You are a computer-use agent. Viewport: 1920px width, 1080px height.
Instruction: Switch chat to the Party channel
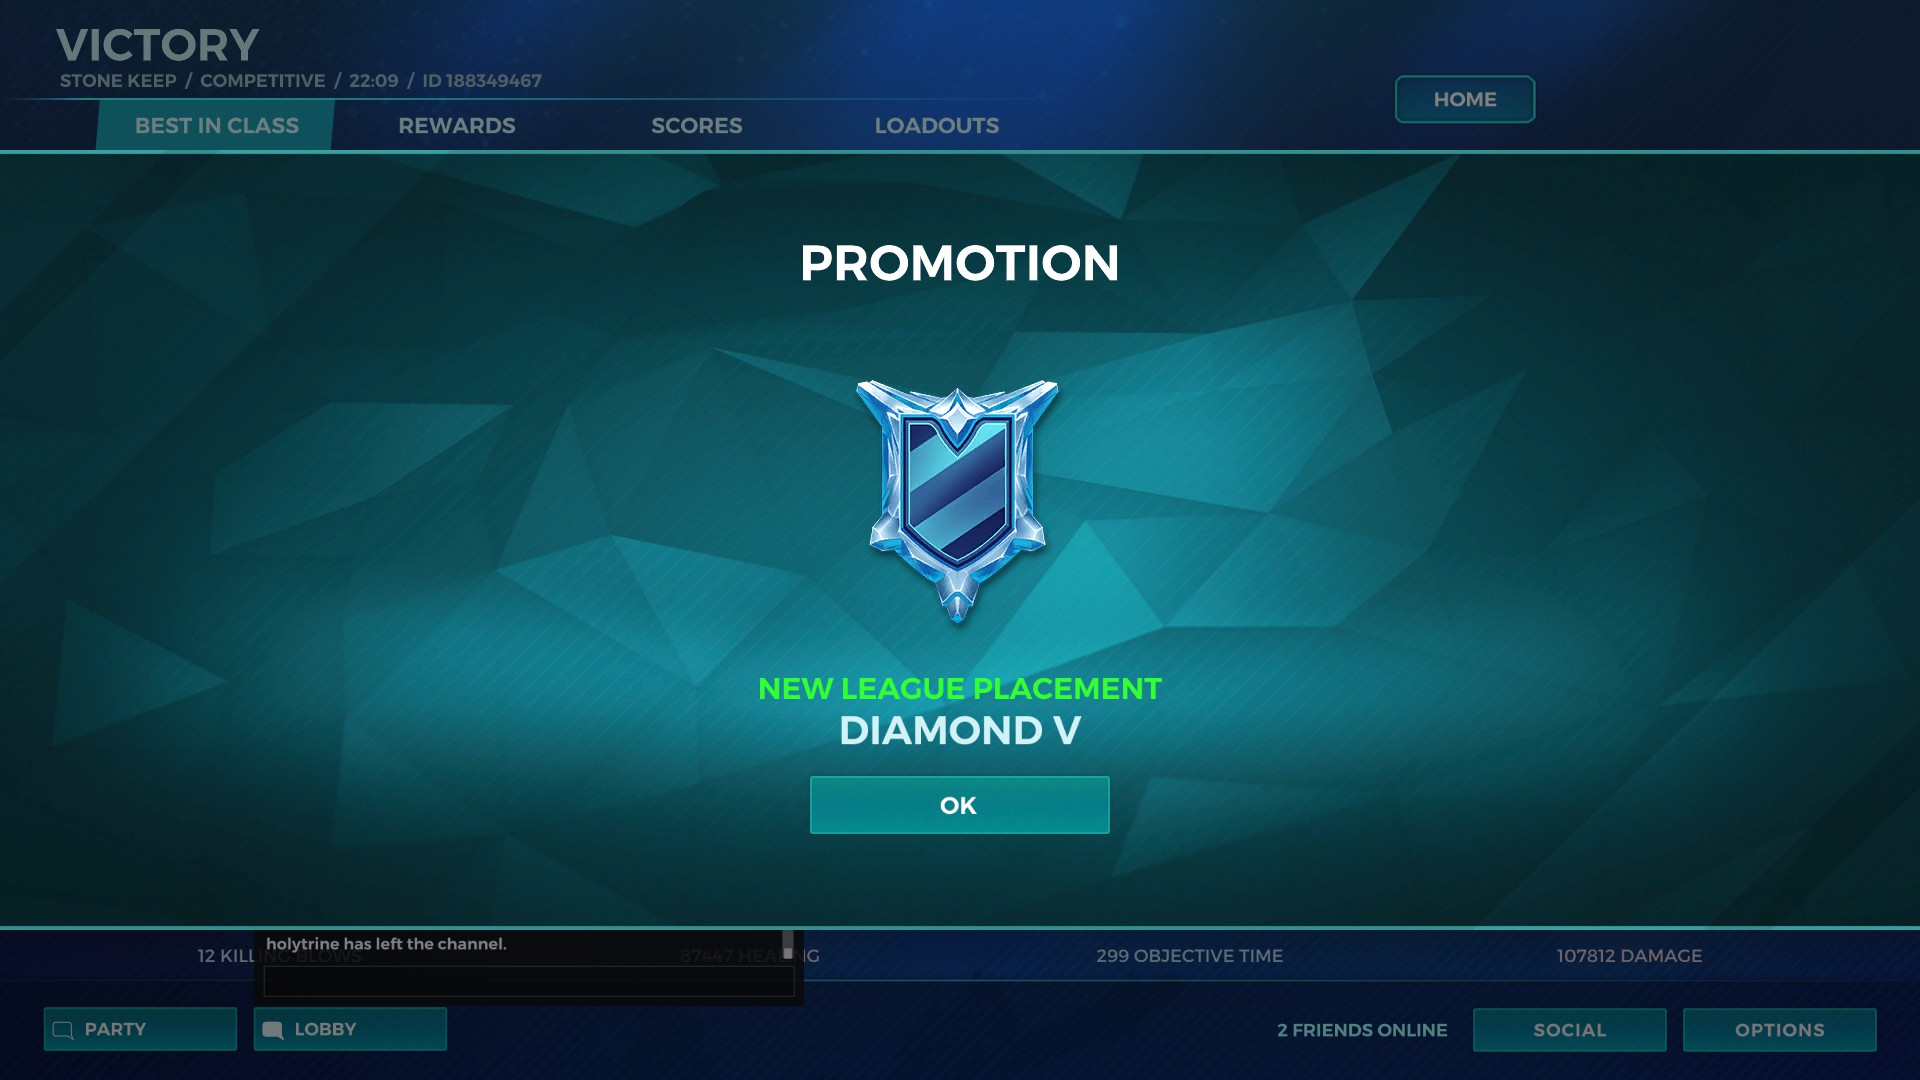(140, 1029)
